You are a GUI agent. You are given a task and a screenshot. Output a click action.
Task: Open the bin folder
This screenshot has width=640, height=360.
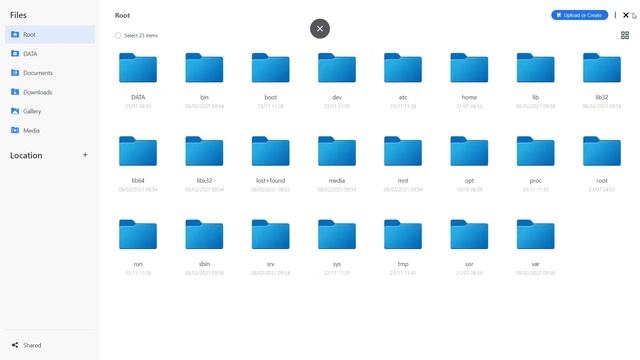pos(204,68)
